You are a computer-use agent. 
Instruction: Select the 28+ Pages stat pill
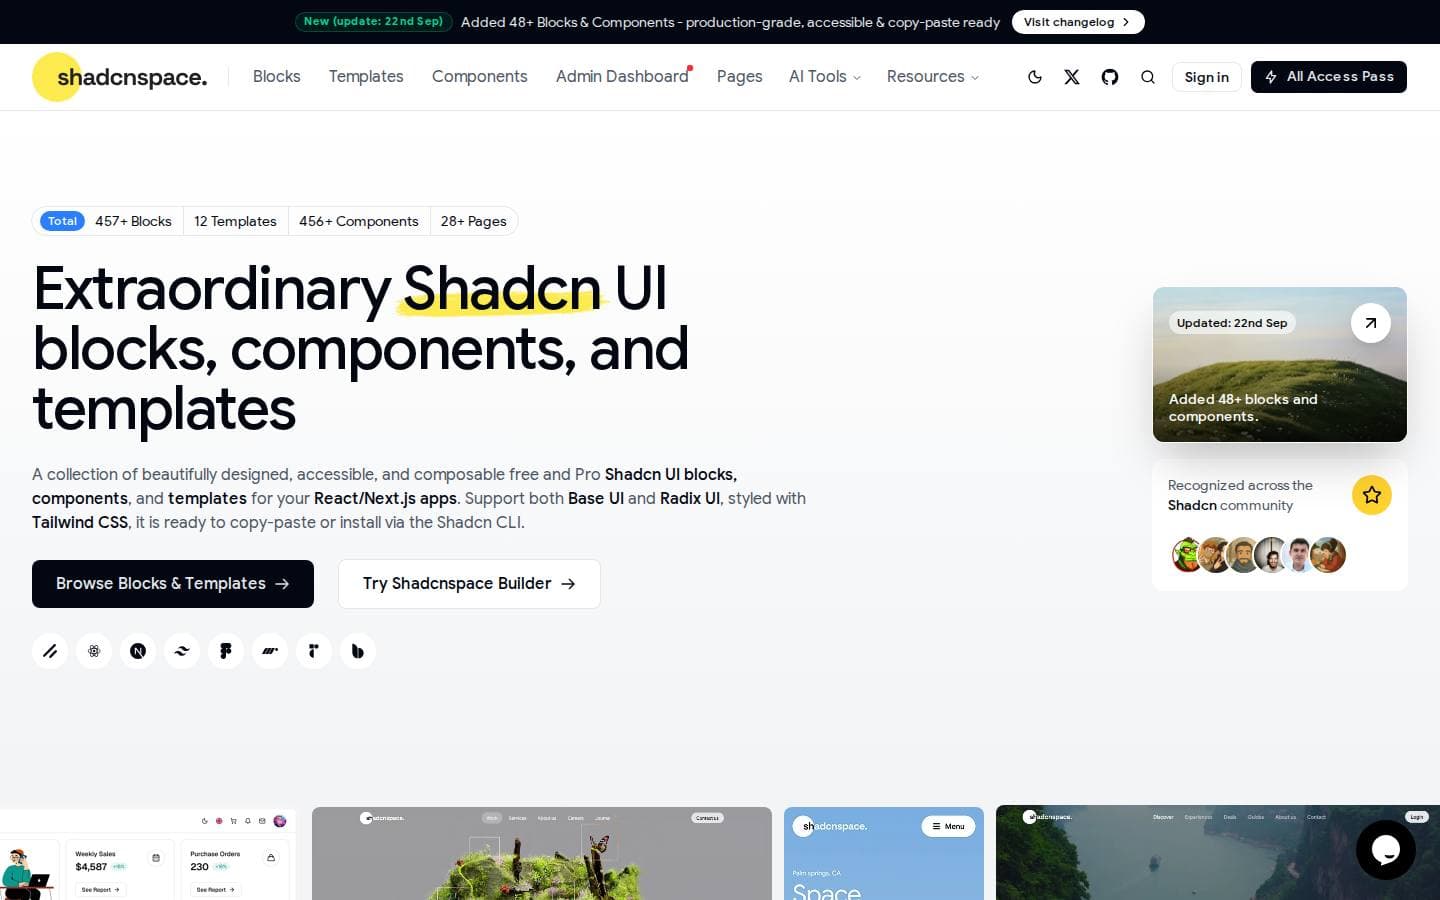click(x=474, y=221)
